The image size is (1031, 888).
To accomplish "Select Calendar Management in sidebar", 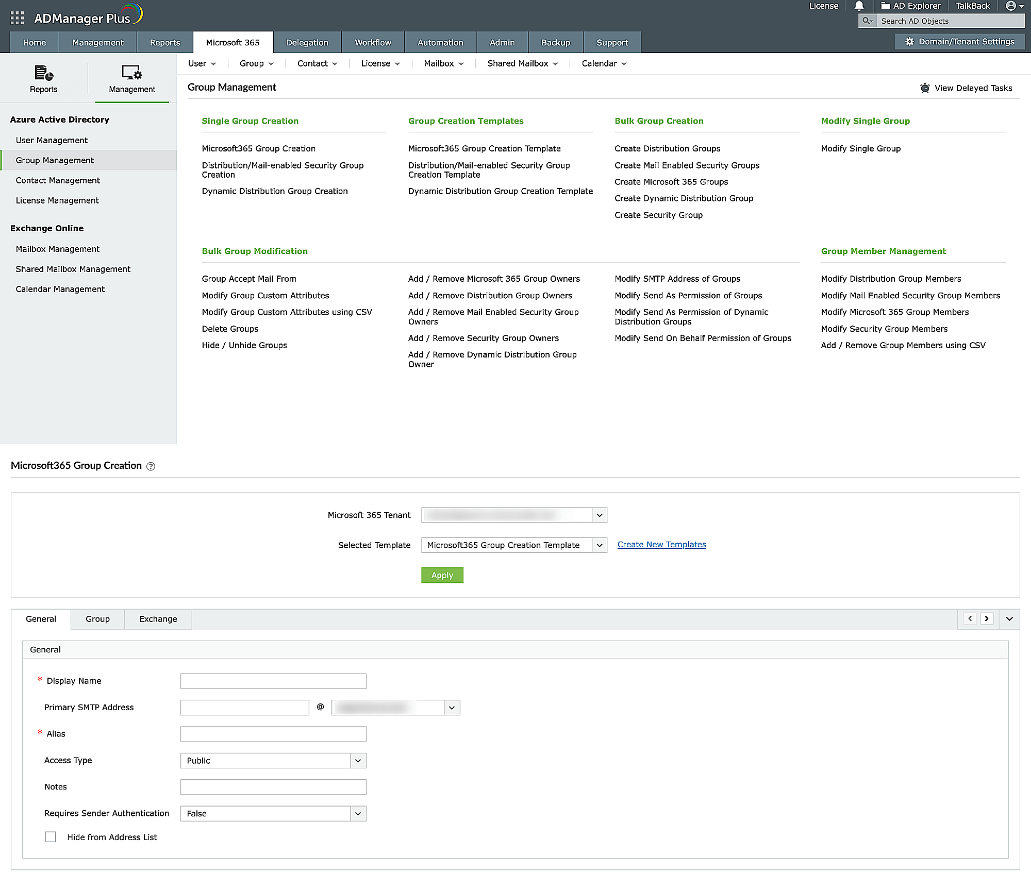I will point(60,289).
